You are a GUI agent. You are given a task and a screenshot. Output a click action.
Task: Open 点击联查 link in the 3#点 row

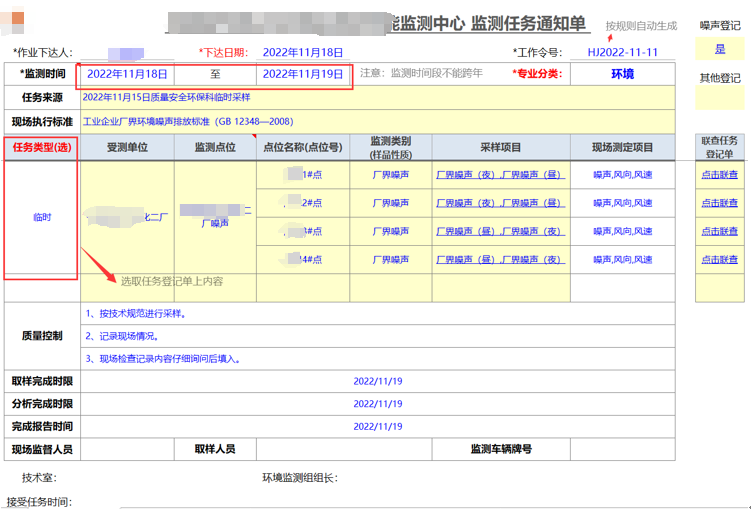click(719, 231)
